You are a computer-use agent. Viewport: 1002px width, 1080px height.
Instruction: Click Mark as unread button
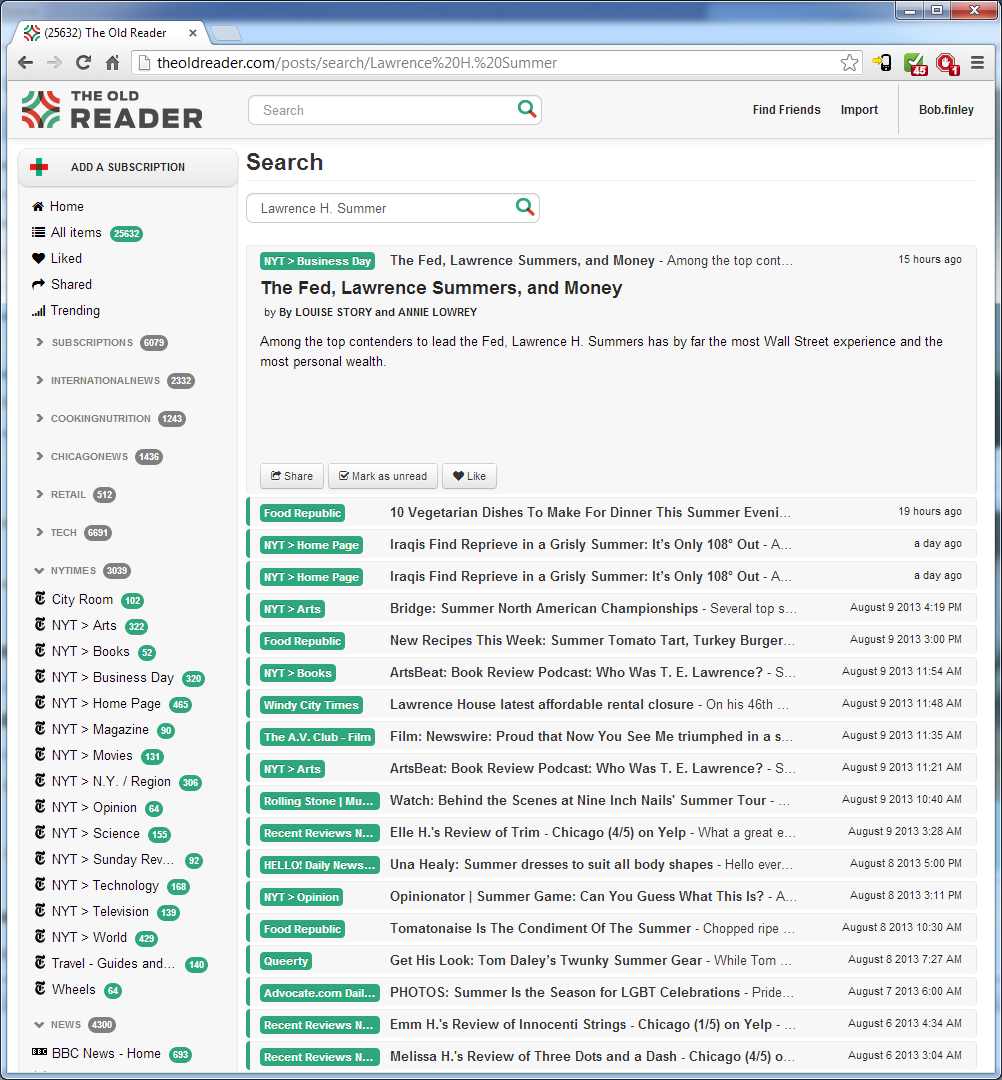coord(383,476)
